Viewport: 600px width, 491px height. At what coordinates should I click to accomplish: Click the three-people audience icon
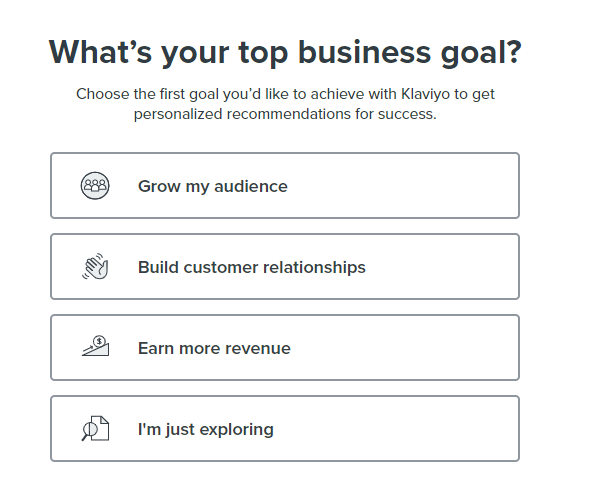[x=95, y=186]
